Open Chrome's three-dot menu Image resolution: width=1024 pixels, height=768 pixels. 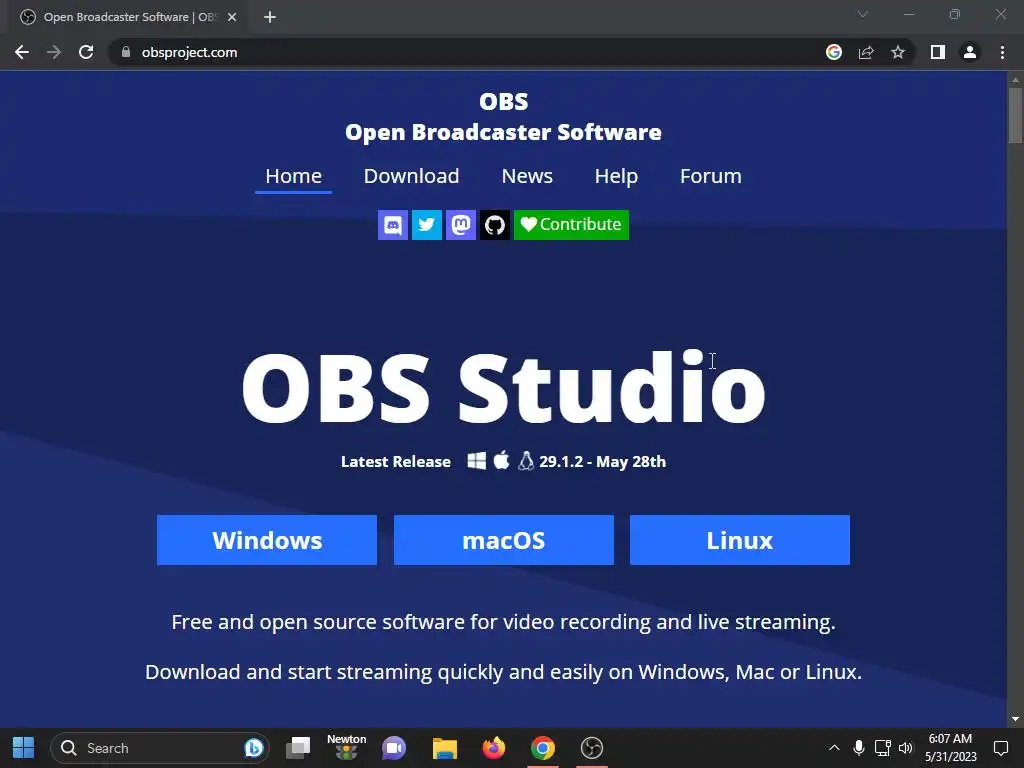click(1002, 52)
